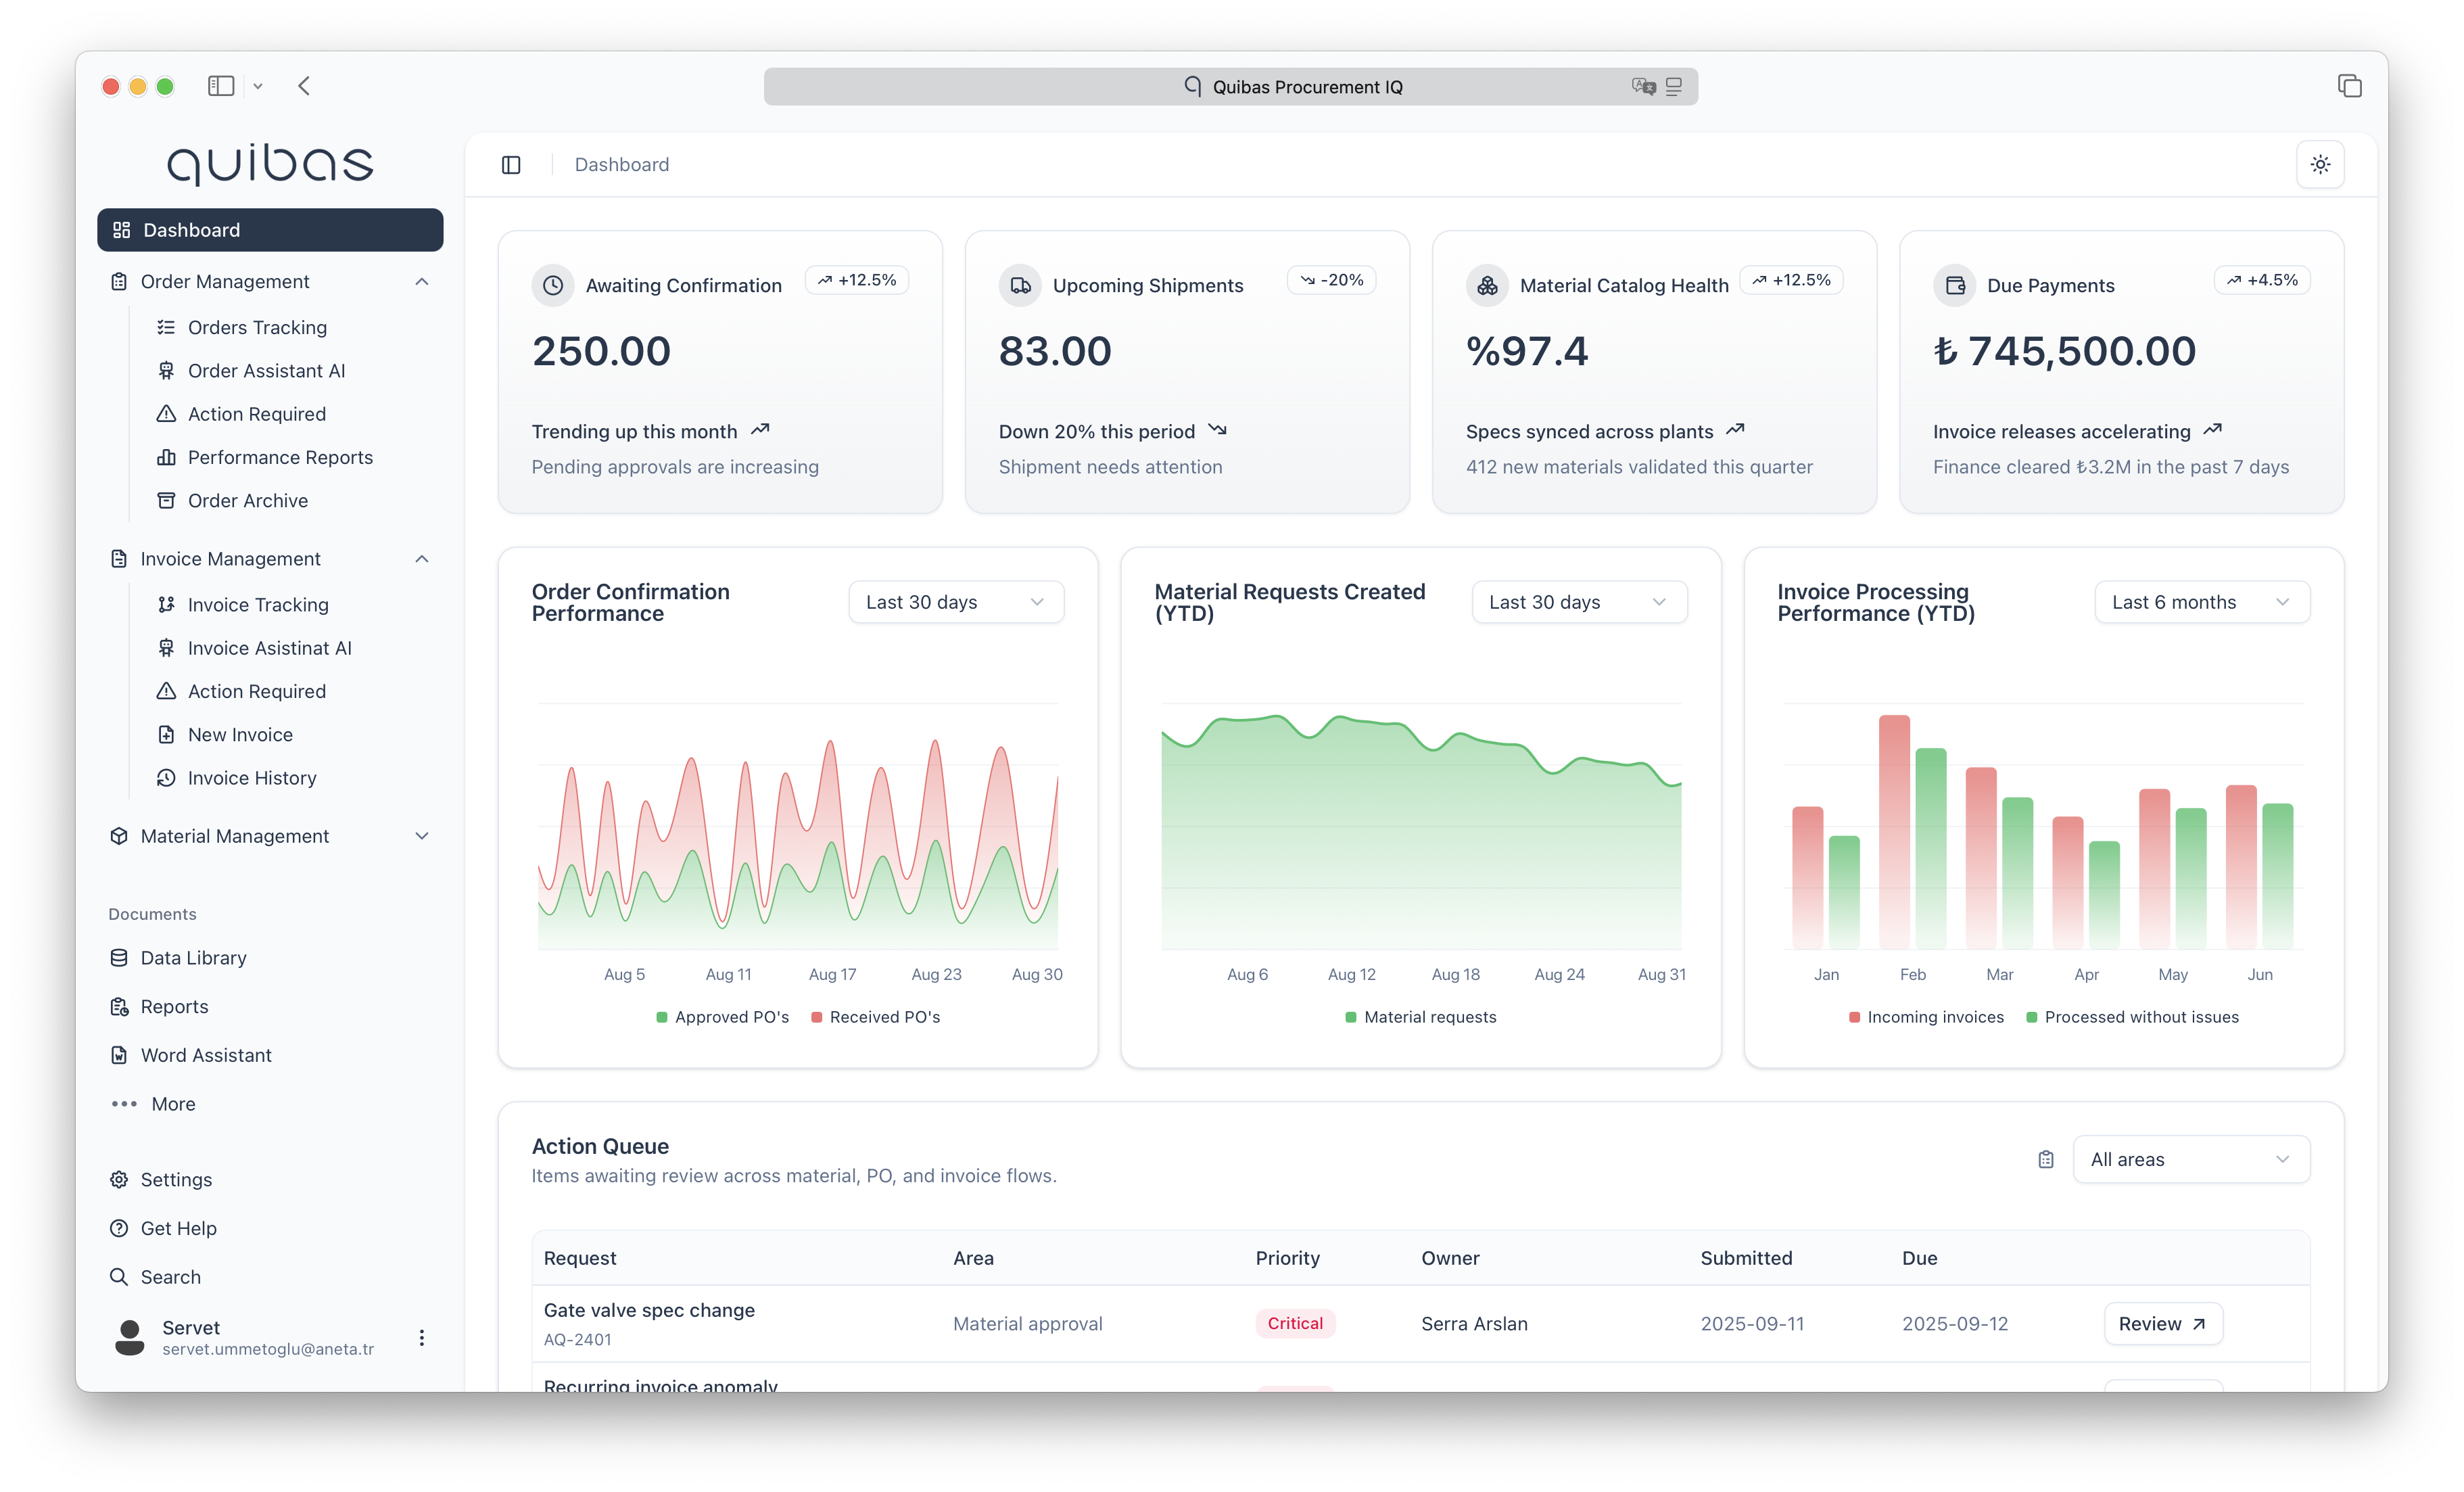Viewport: 2464px width, 1492px height.
Task: Open the Dashboard breadcrumb item
Action: [621, 164]
